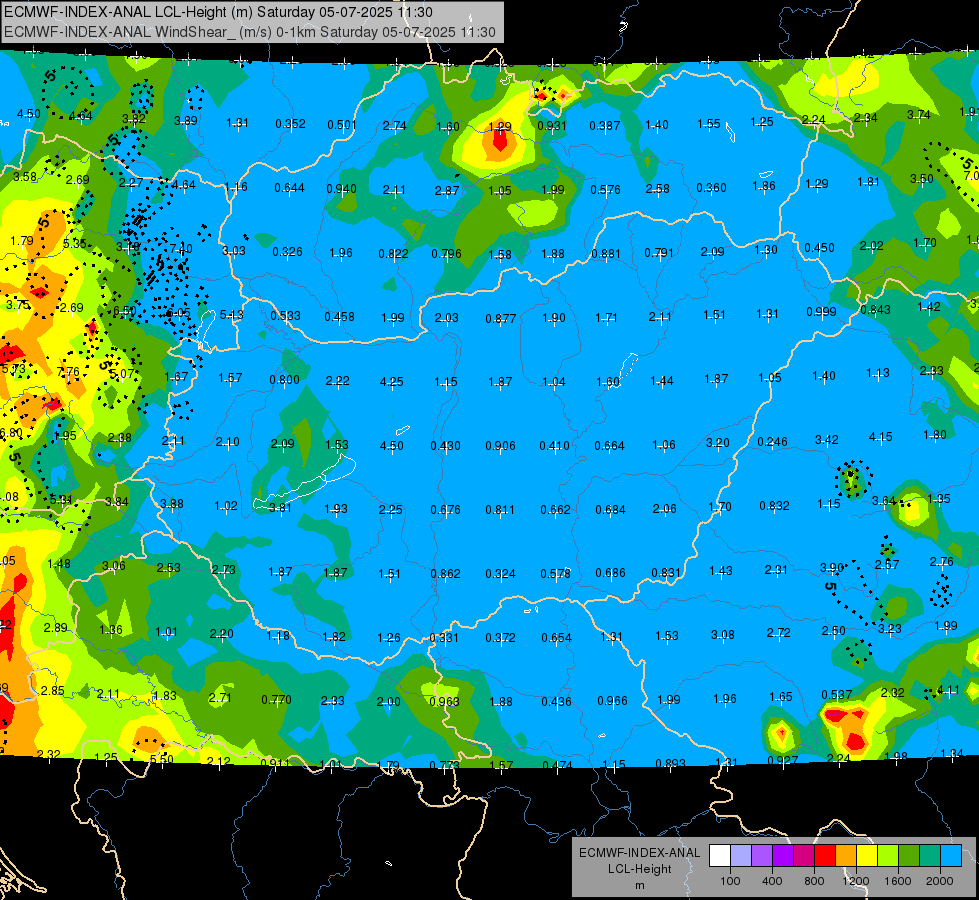979x900 pixels.
Task: Click the wind shear value 0.537
Action: 837,695
